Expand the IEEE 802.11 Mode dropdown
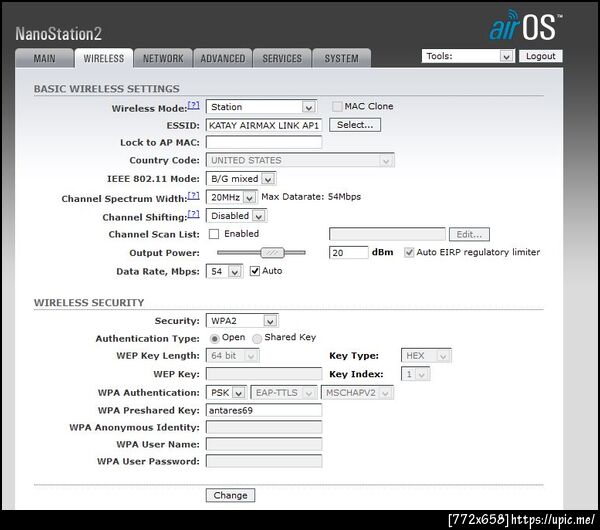Screen dimensions: 600x530 click(241, 179)
